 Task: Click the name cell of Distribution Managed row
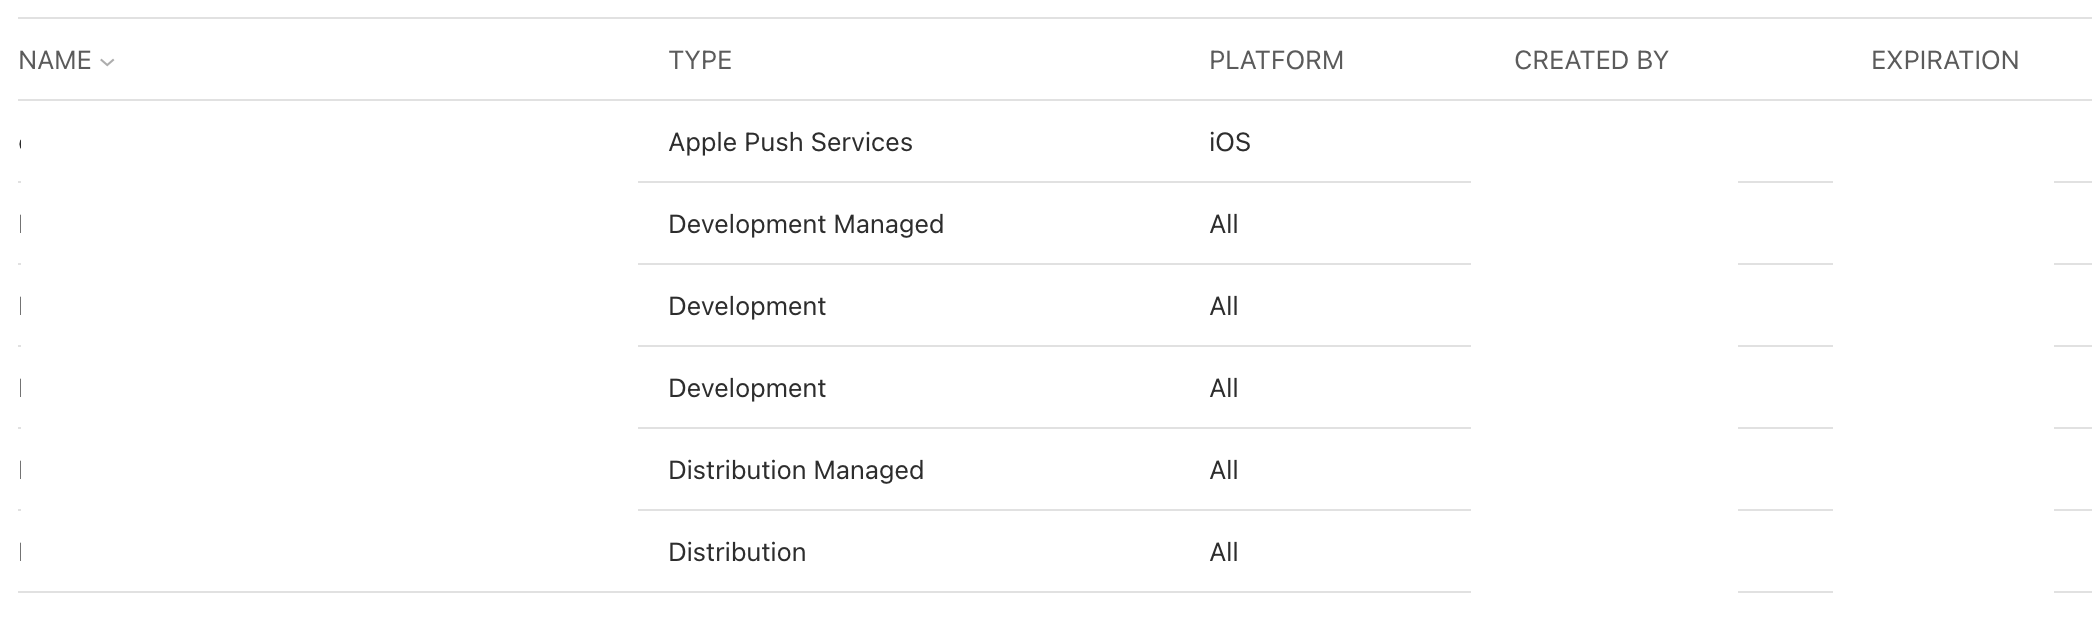pos(328,470)
